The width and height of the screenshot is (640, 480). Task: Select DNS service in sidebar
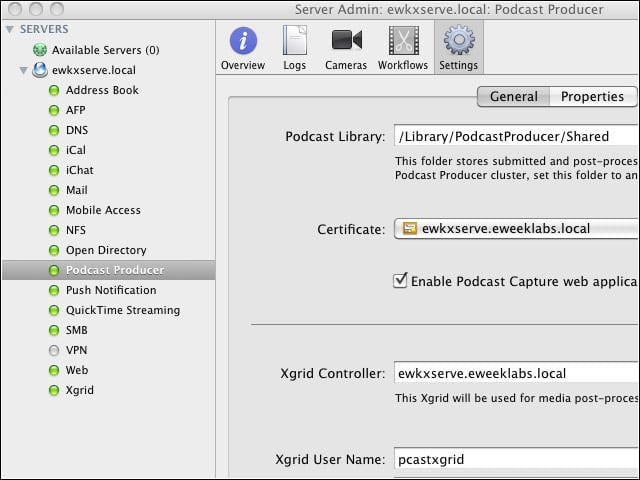(77, 130)
